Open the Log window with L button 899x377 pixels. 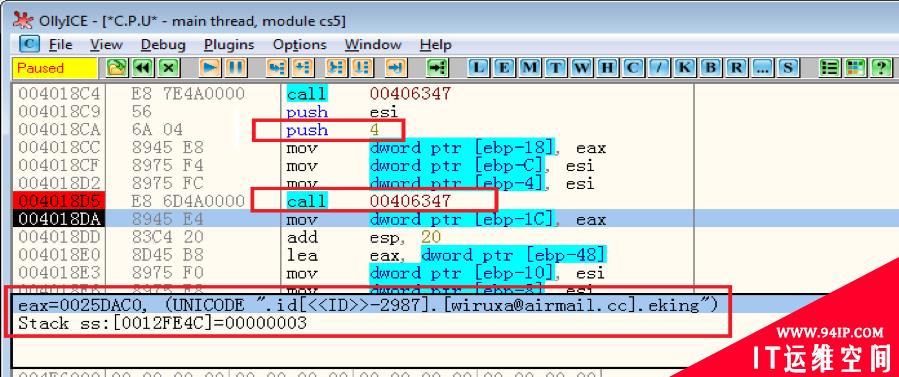[478, 68]
